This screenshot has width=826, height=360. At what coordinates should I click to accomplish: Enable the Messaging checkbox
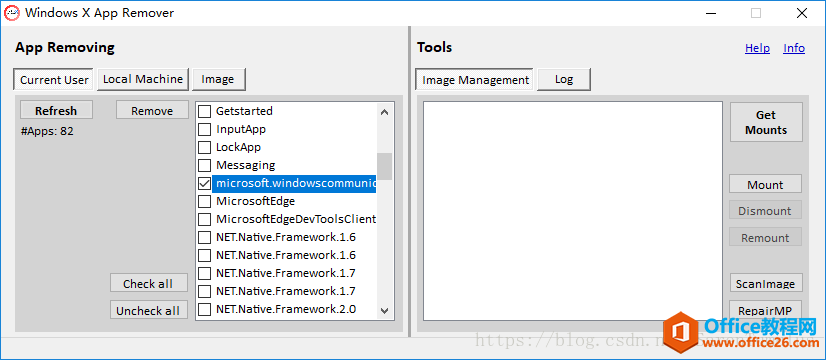(204, 165)
